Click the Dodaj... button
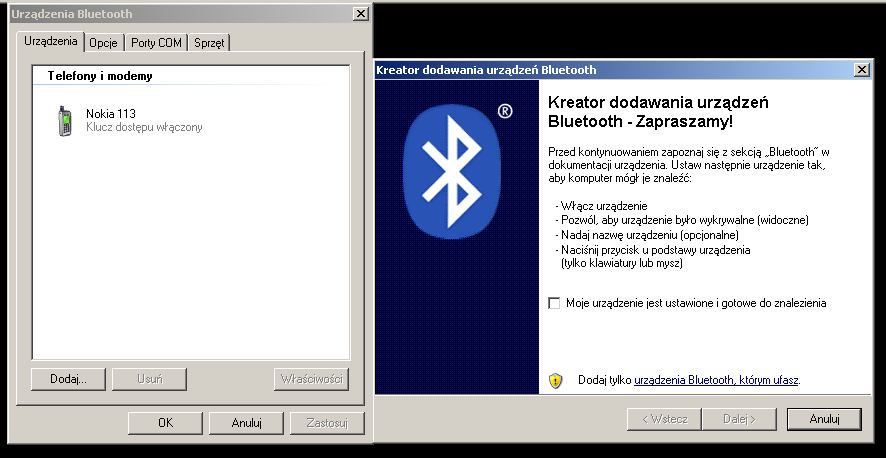The width and height of the screenshot is (886, 458). click(x=68, y=379)
